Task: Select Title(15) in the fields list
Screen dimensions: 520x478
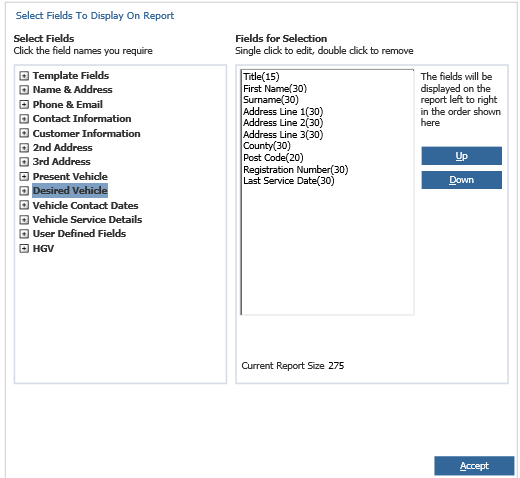Action: [x=261, y=77]
